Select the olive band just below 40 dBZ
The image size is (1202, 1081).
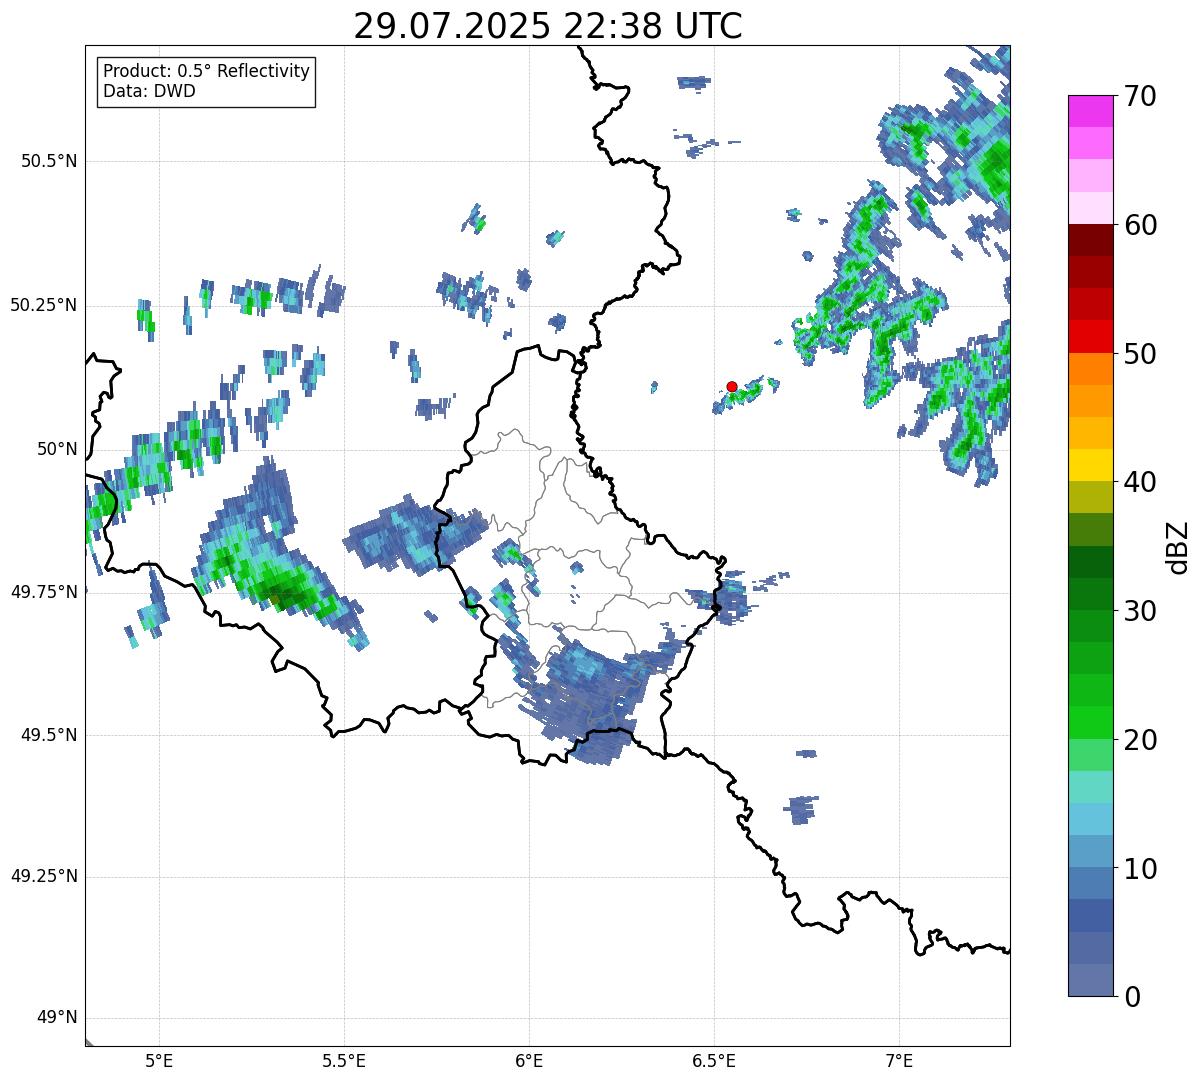pos(1090,497)
